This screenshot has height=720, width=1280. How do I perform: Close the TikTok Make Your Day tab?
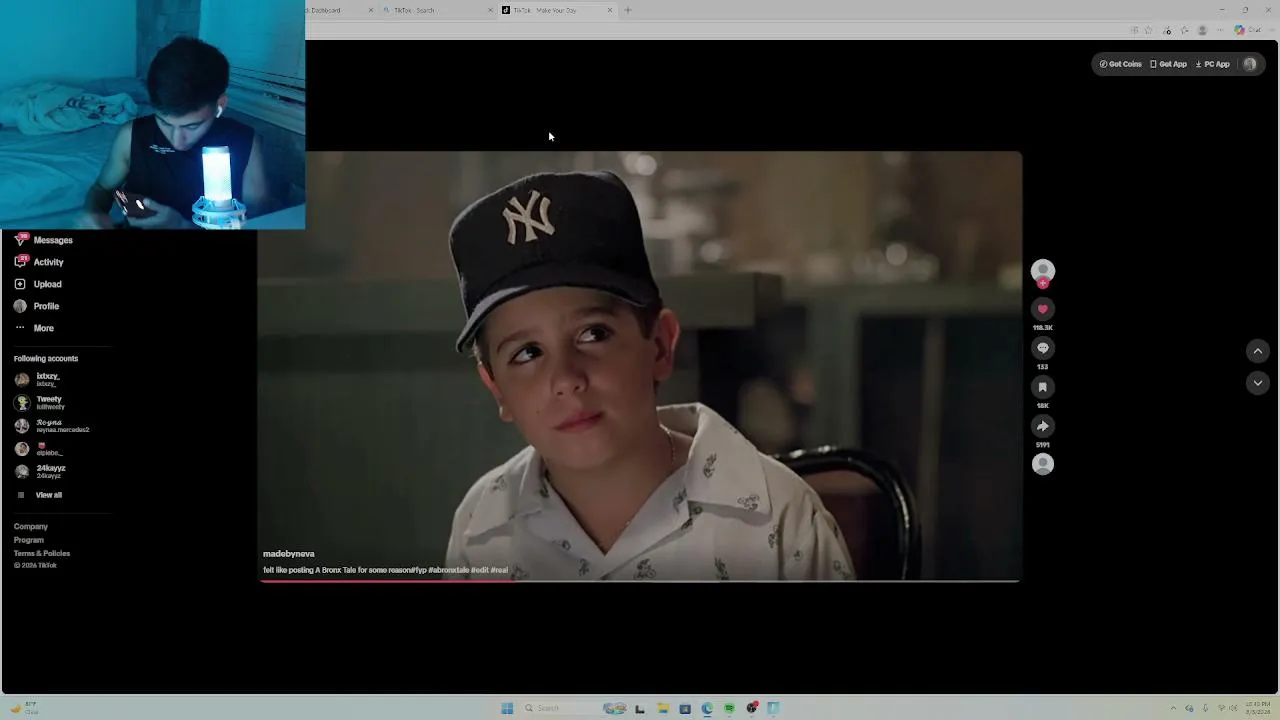point(610,10)
